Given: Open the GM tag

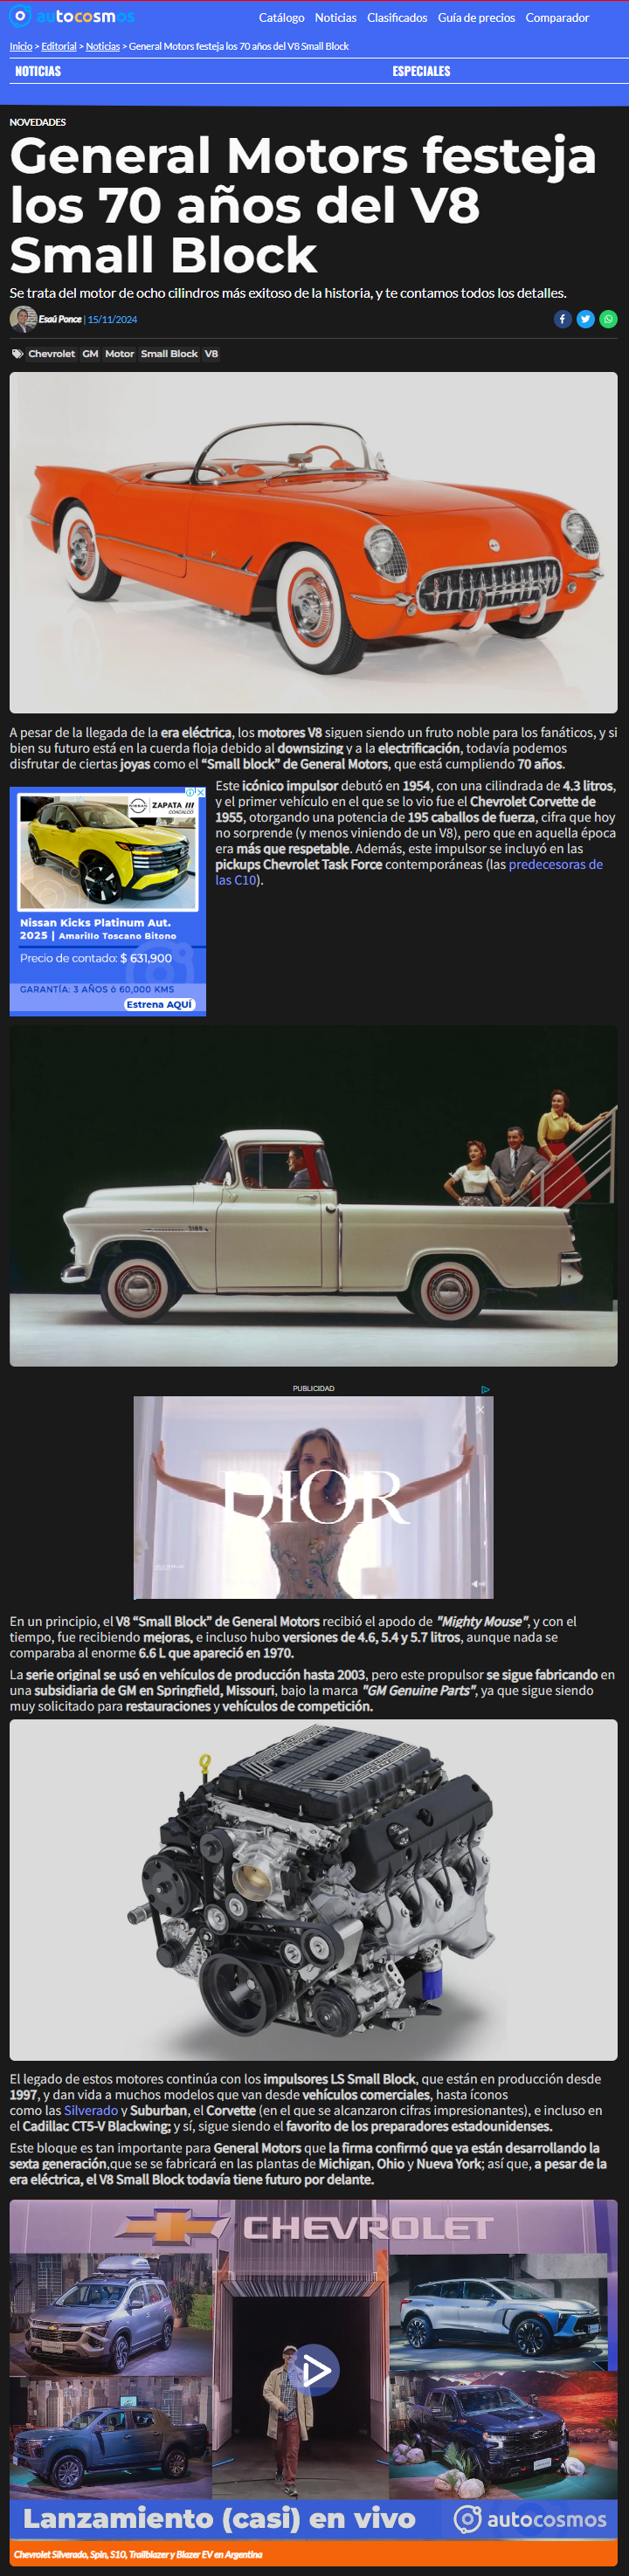Looking at the screenshot, I should [90, 354].
